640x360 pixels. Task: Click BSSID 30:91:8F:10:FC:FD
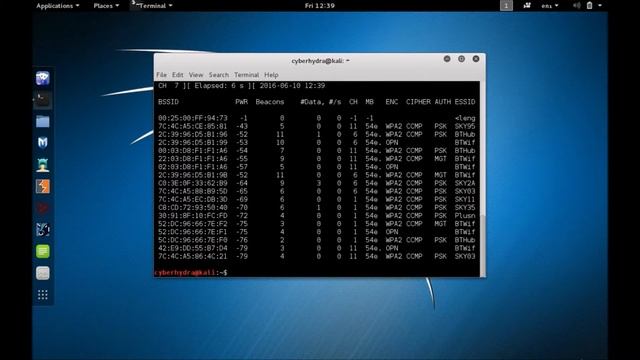pos(193,216)
